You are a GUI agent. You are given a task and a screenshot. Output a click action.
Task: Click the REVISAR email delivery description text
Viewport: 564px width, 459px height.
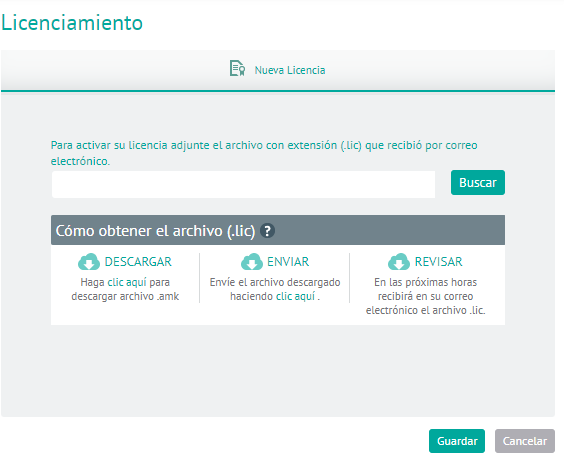[426, 296]
